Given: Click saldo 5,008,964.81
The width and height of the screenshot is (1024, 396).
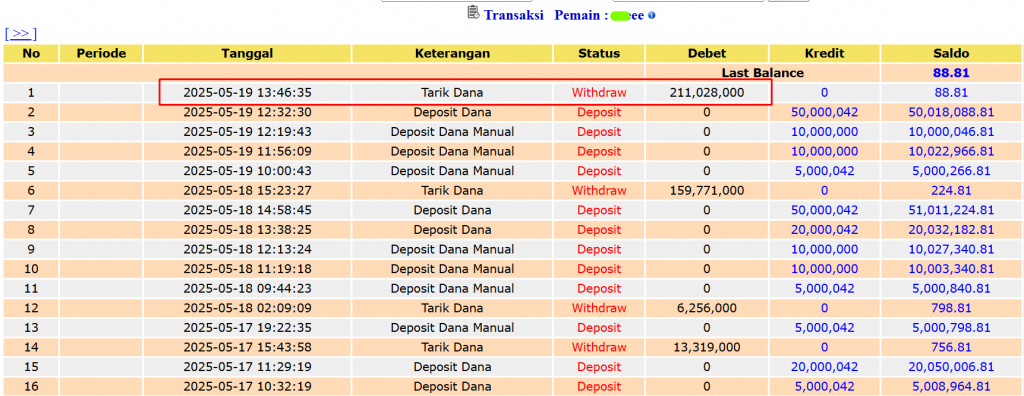Looking at the screenshot, I should [951, 387].
